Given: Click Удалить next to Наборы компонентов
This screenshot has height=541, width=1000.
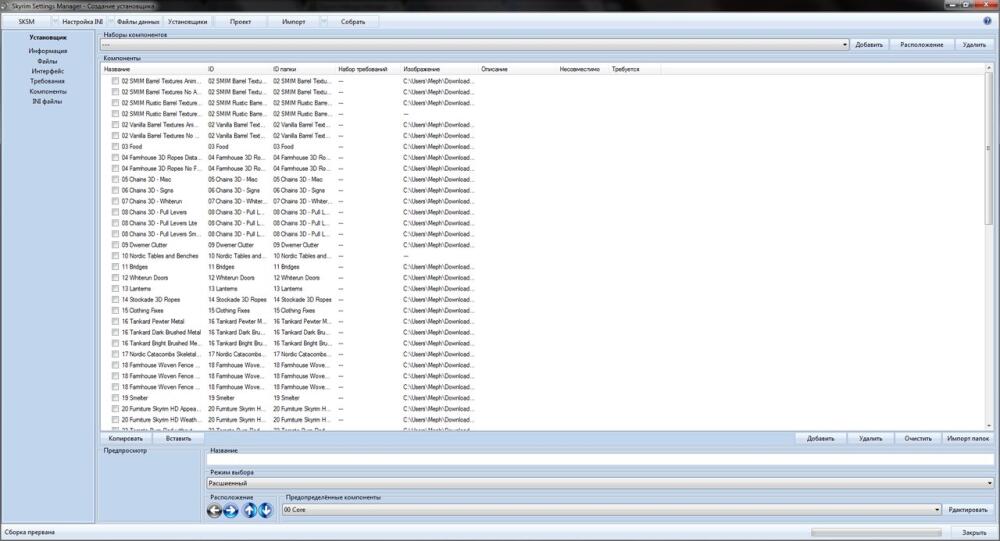Looking at the screenshot, I should point(974,45).
